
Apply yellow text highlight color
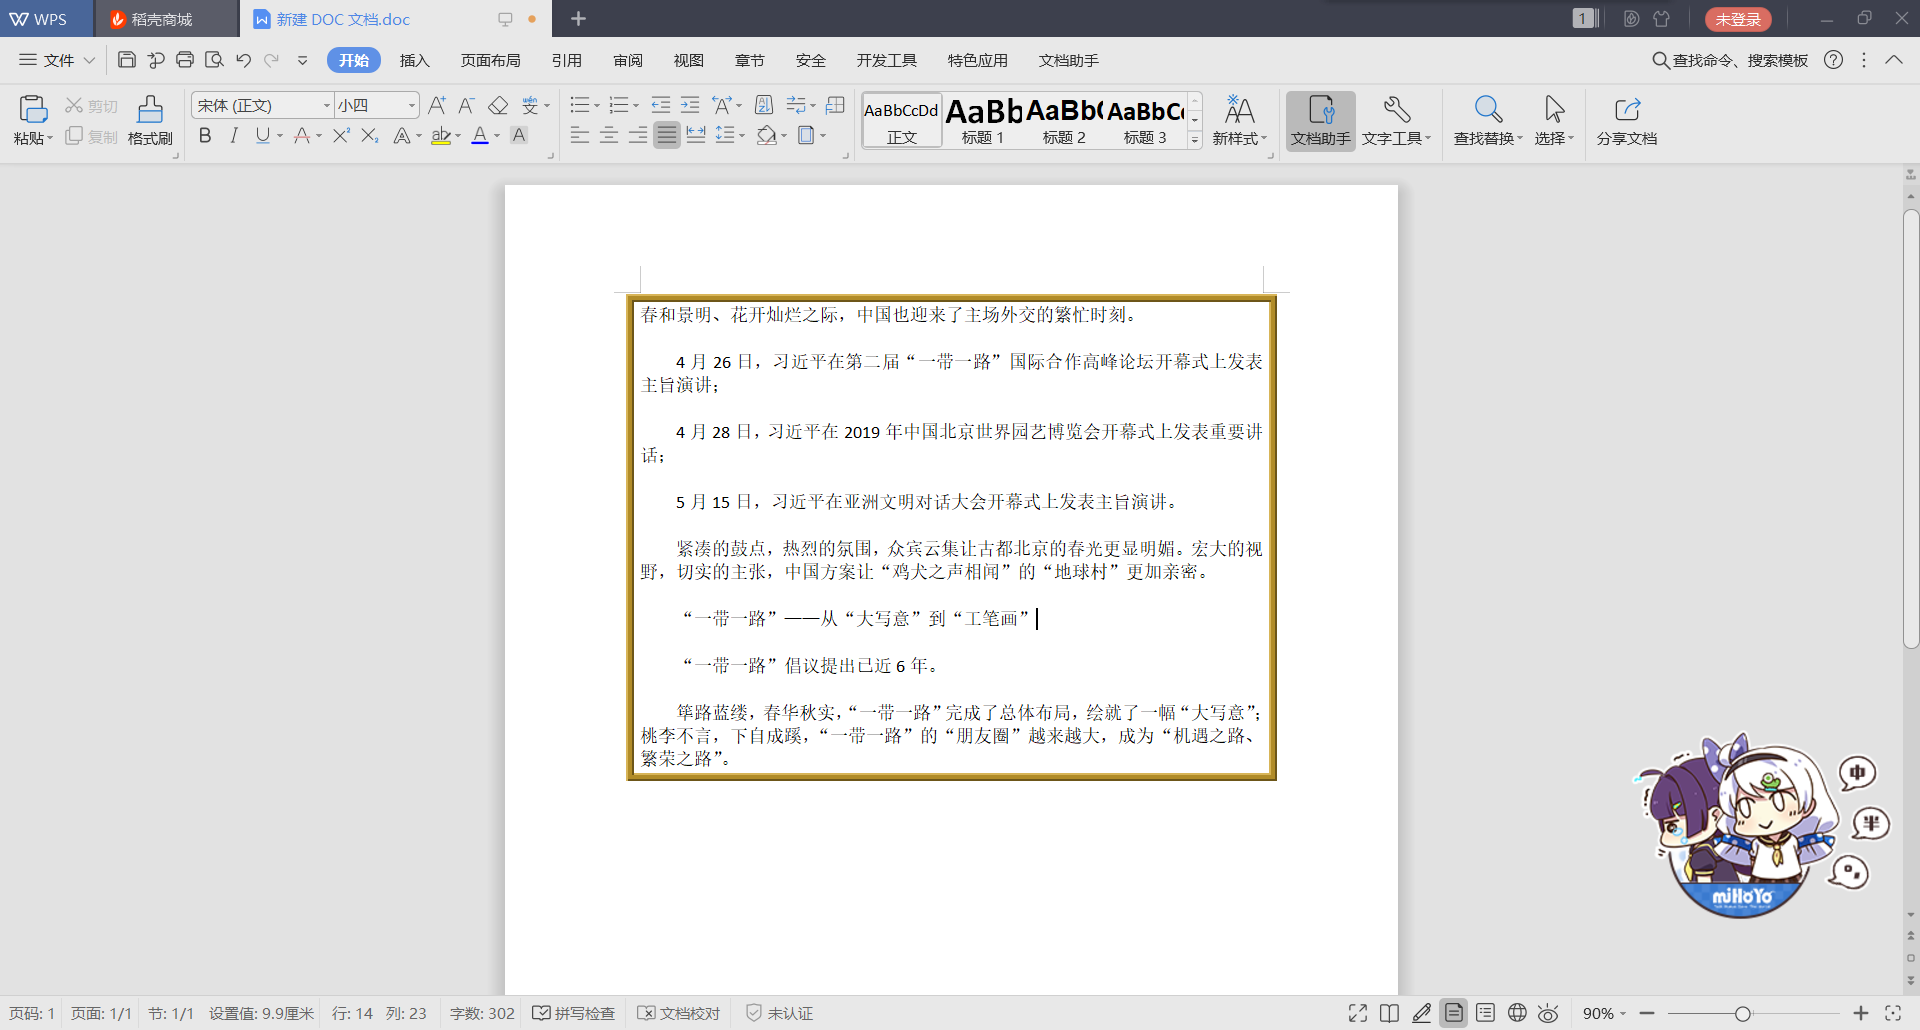[441, 135]
